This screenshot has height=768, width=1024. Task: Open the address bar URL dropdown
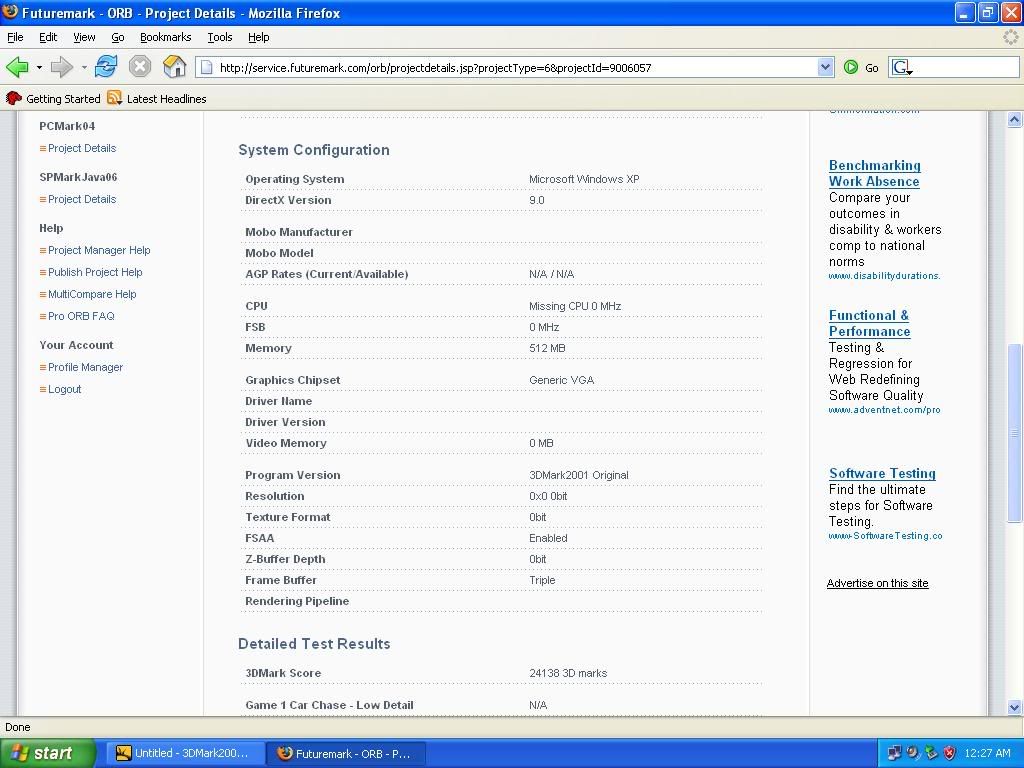click(825, 67)
